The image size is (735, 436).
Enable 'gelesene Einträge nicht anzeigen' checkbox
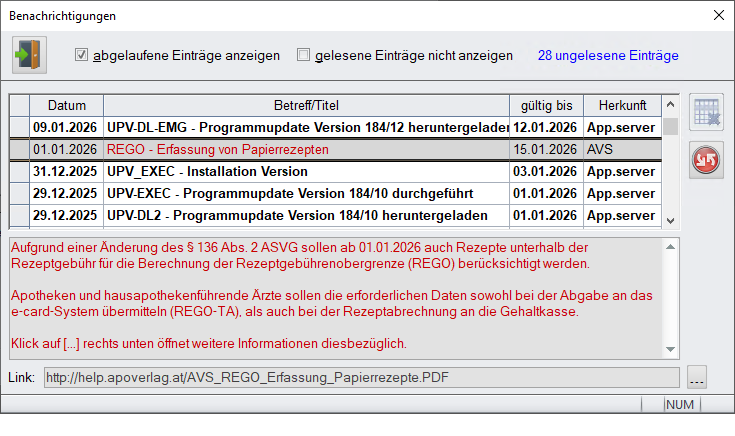pyautogui.click(x=304, y=56)
